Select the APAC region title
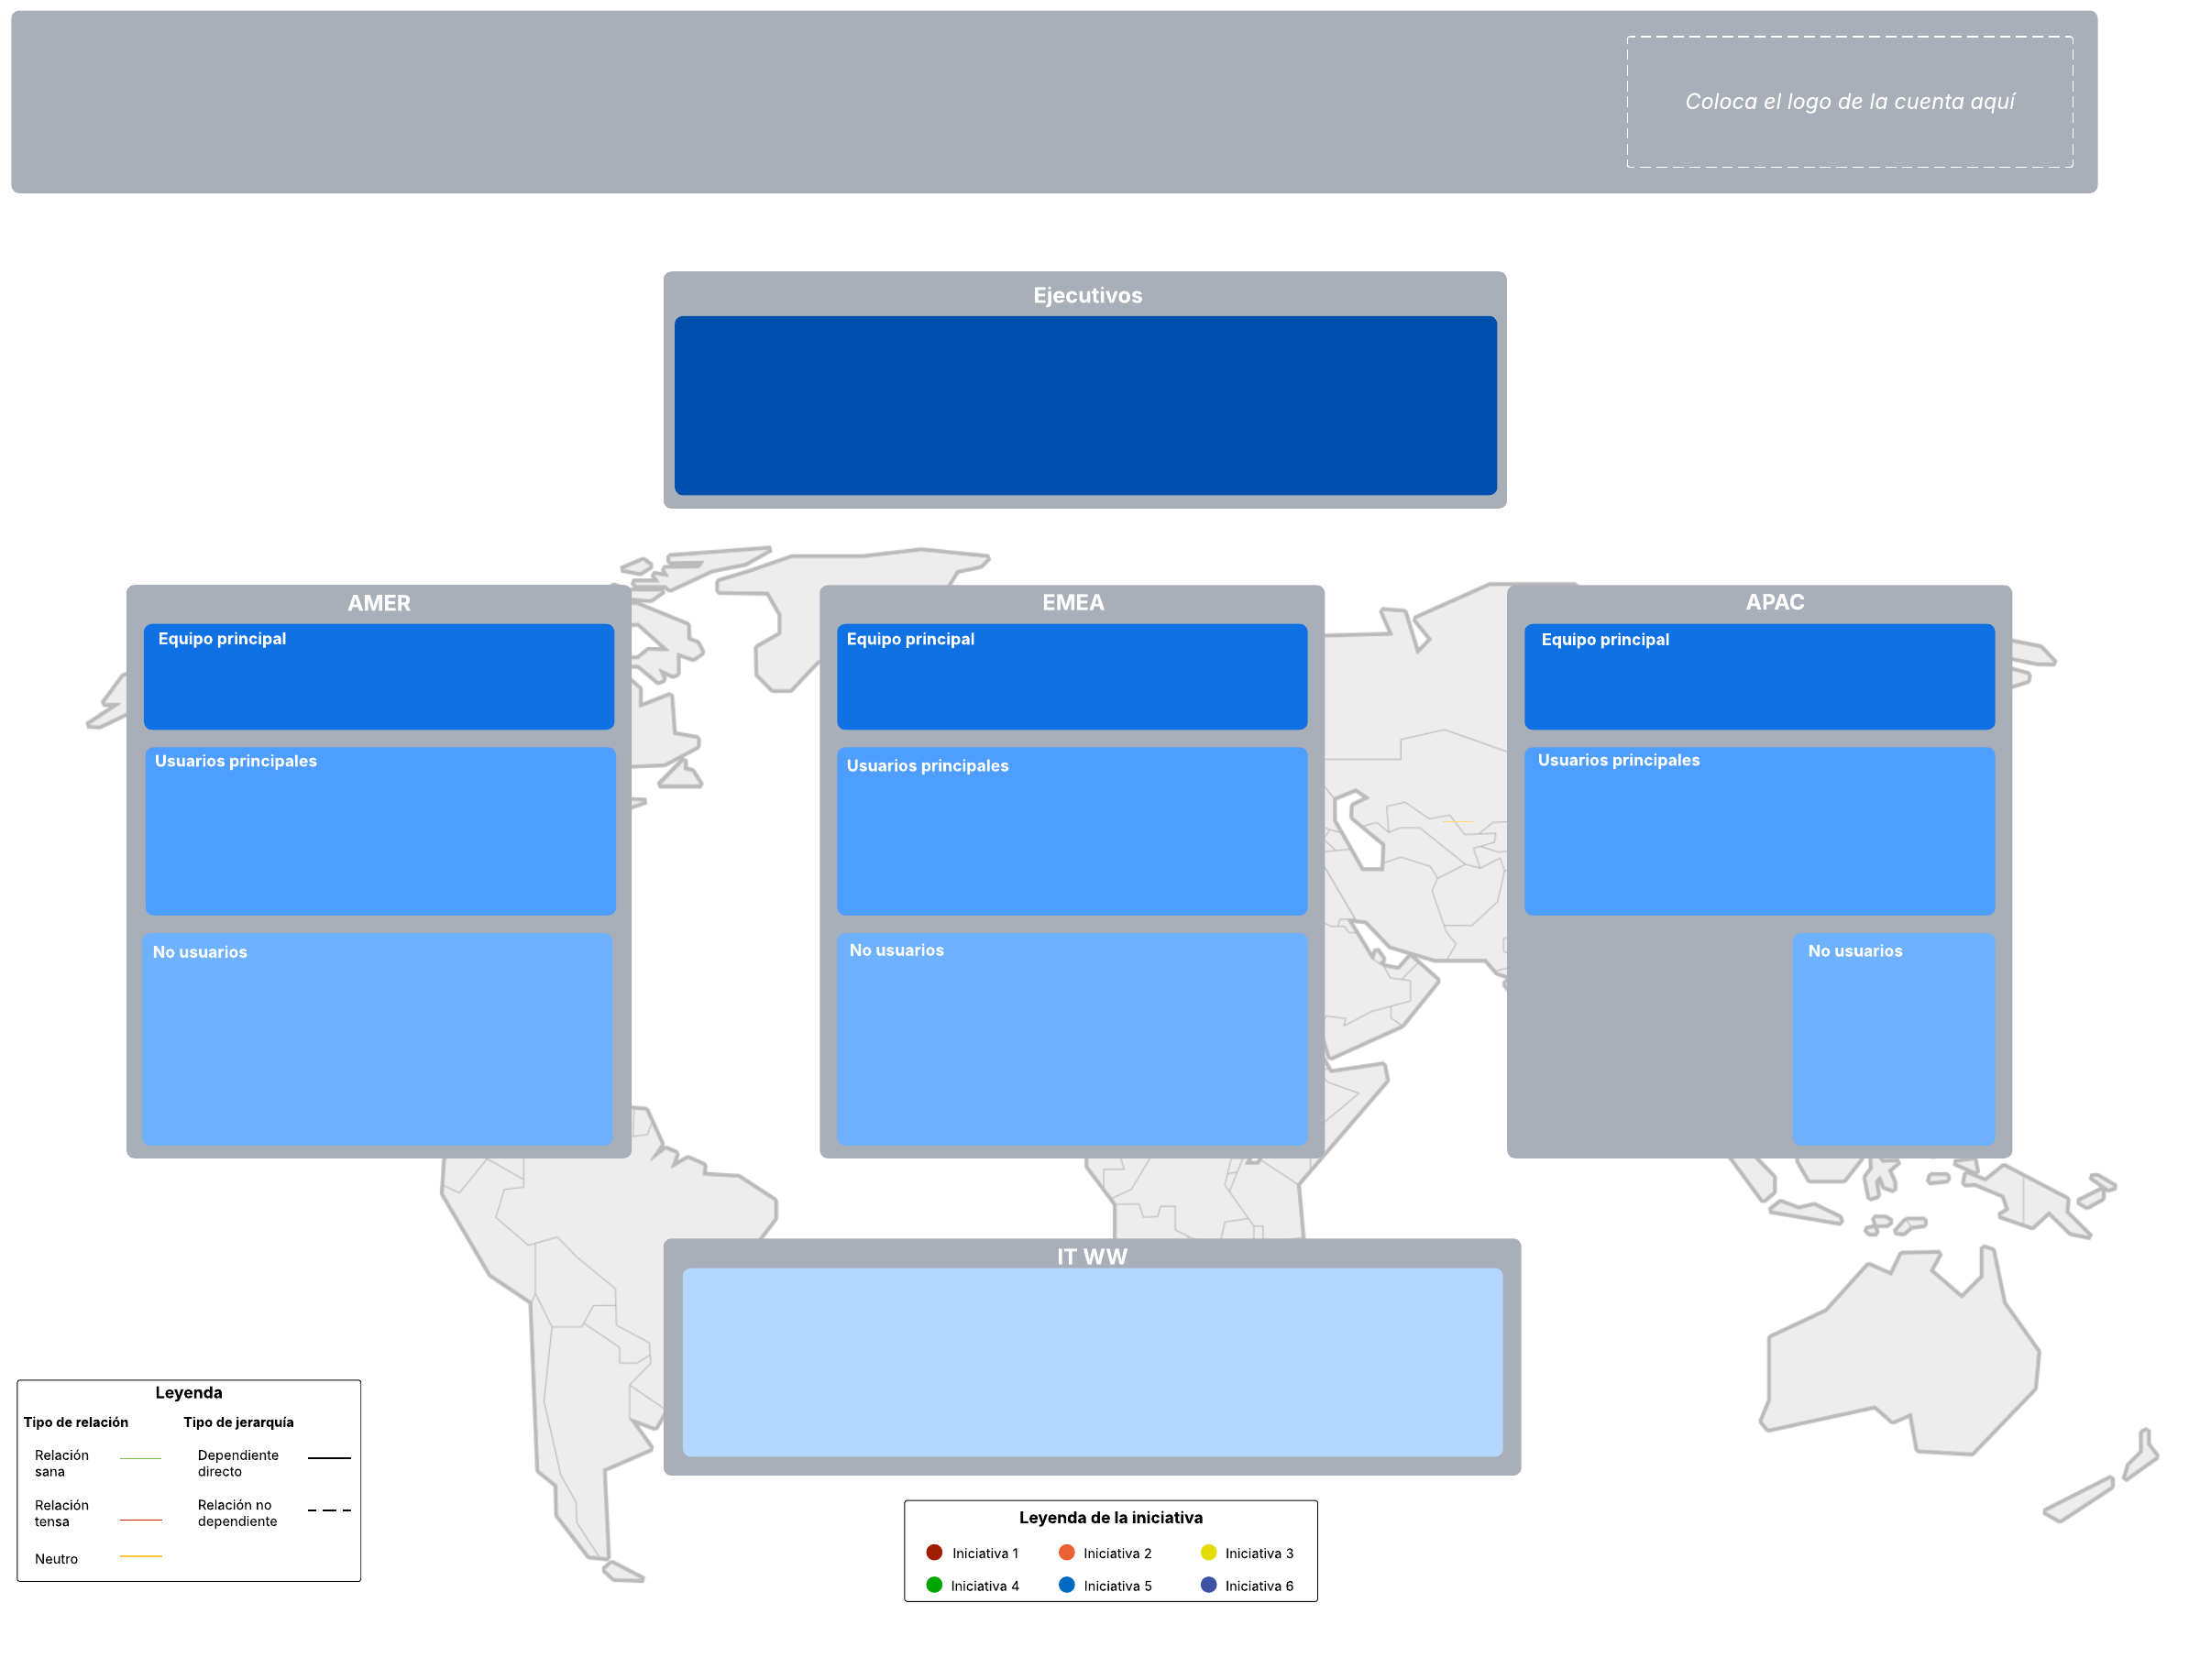This screenshot has width=2200, height=1680. (1775, 602)
